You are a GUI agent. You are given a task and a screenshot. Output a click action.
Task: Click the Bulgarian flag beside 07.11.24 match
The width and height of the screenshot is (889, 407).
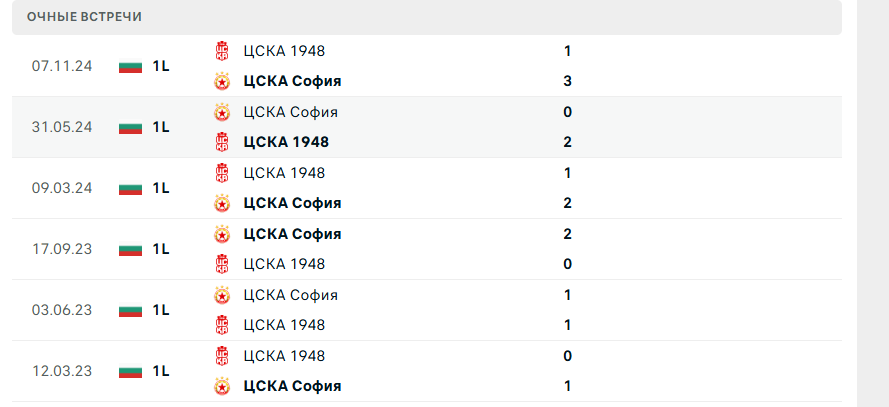point(131,66)
